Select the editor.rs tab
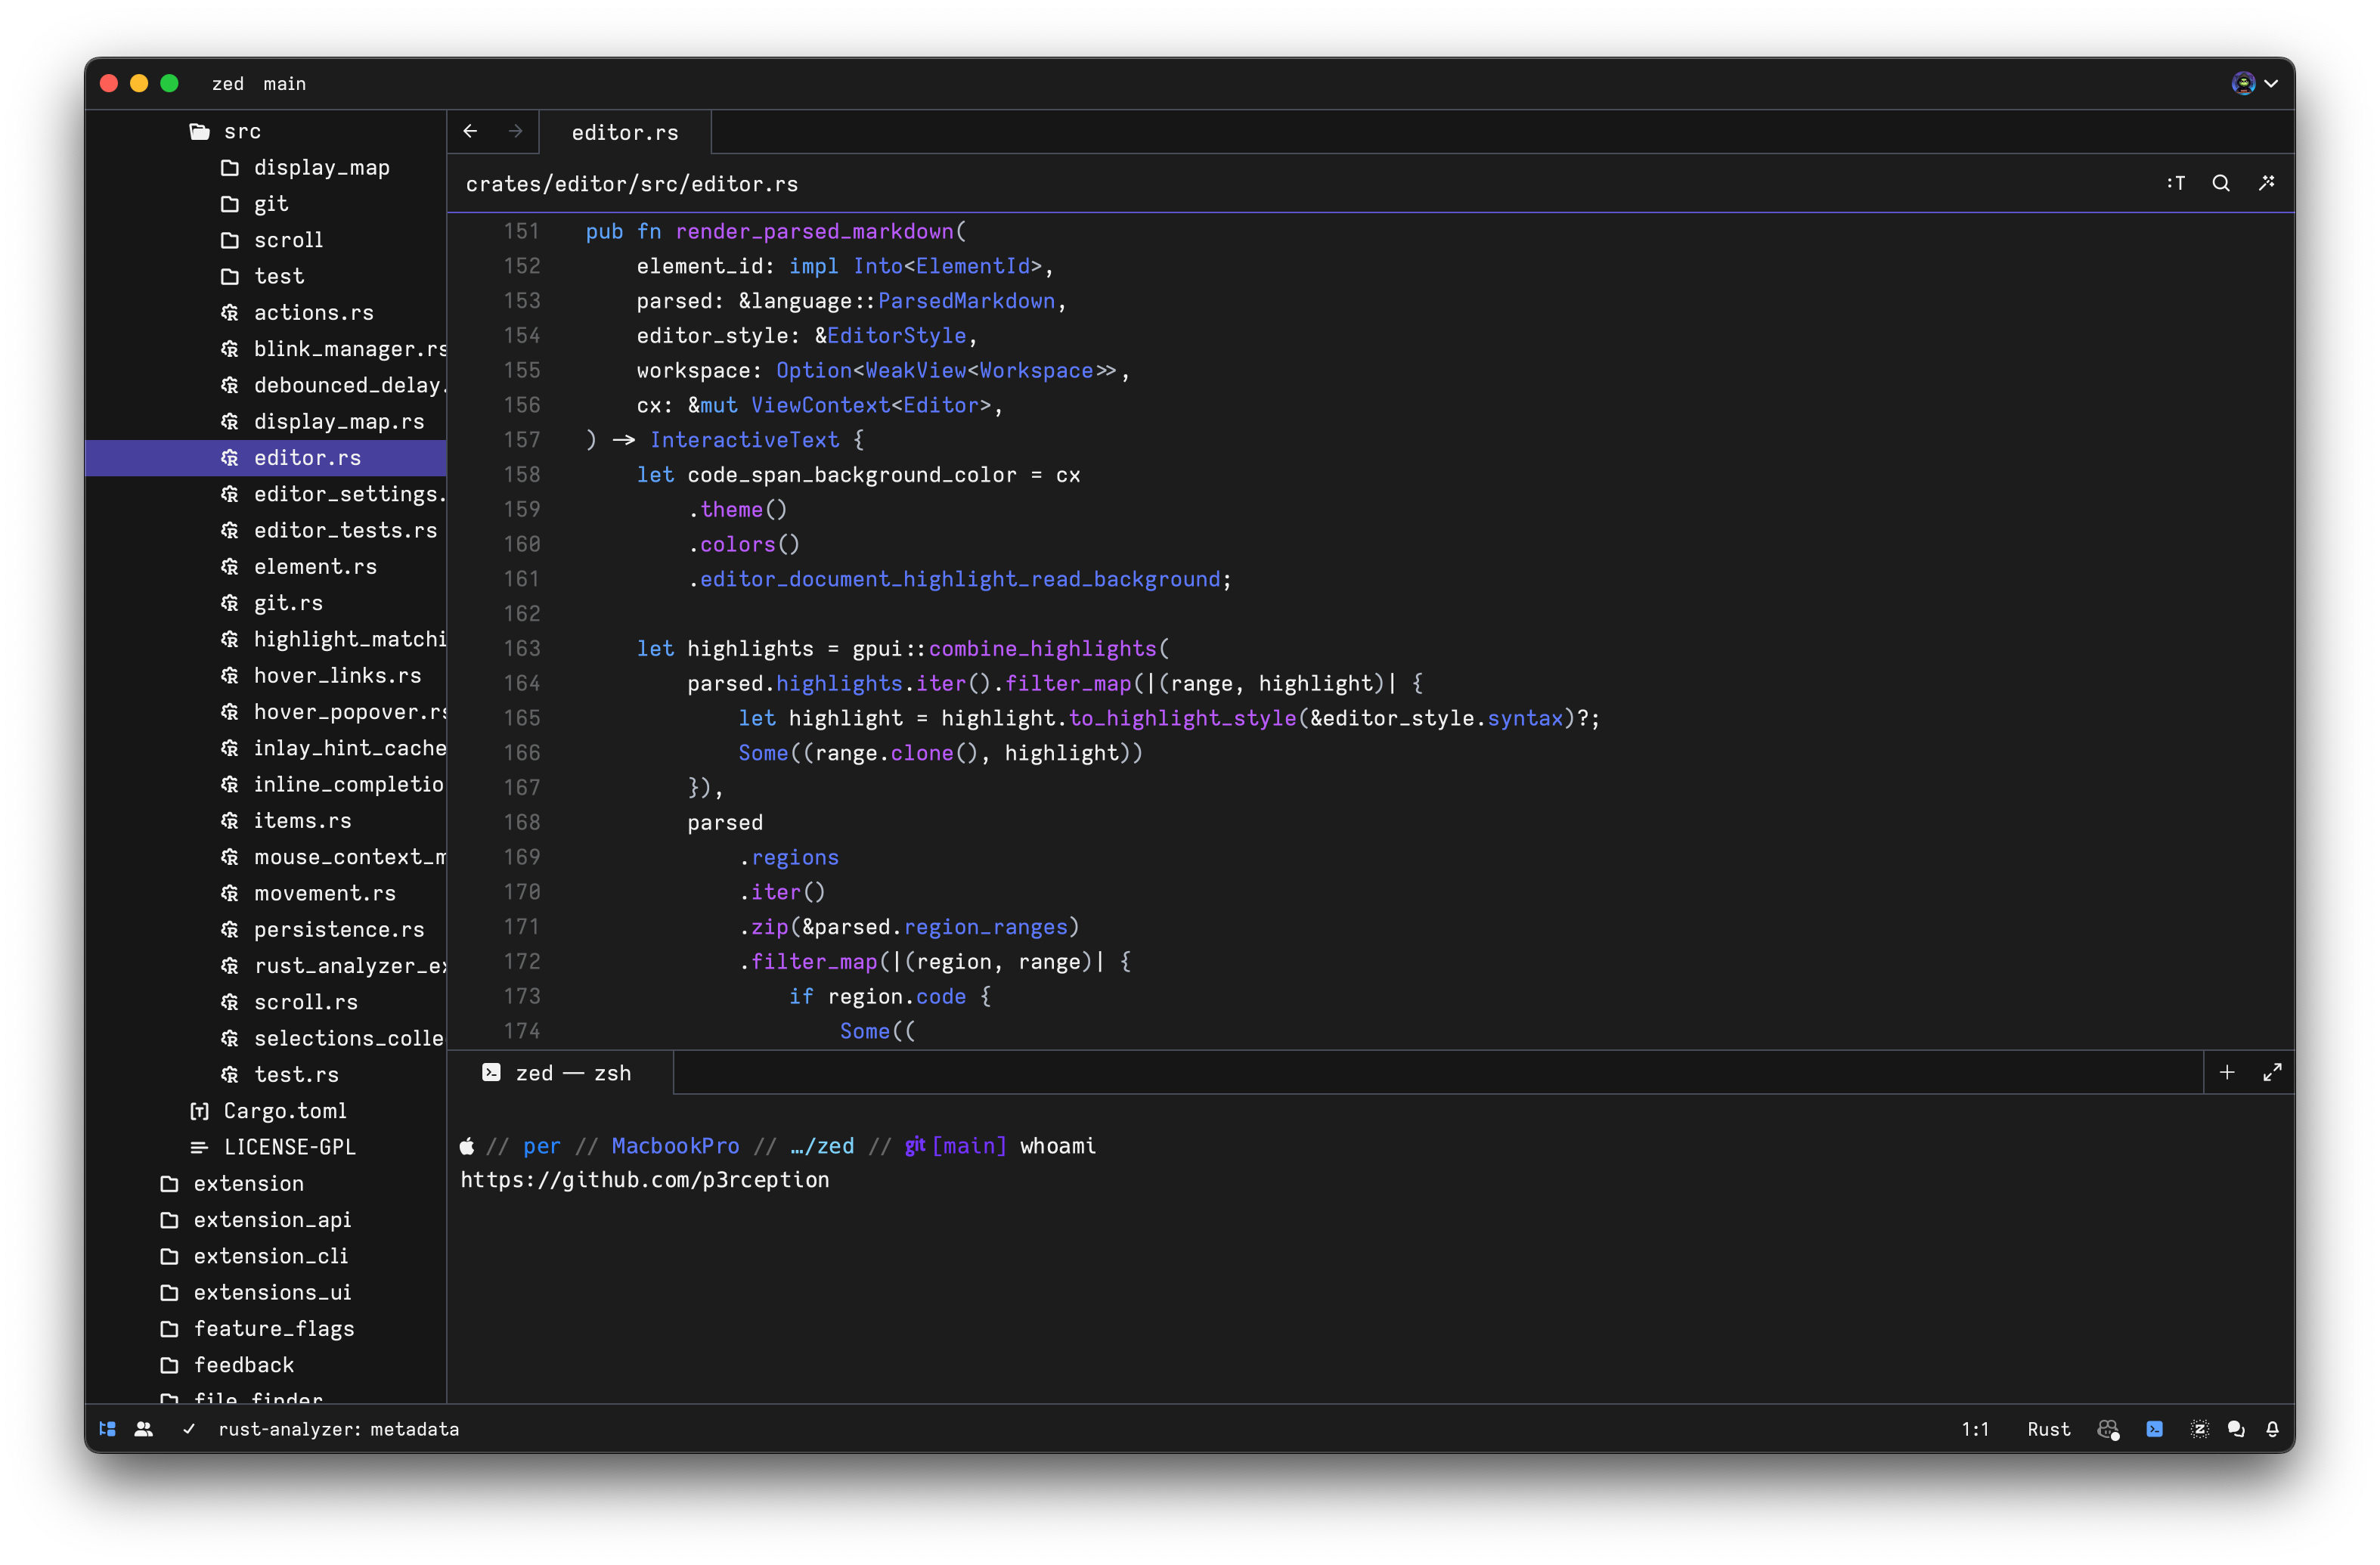The height and width of the screenshot is (1565, 2380). tap(624, 132)
